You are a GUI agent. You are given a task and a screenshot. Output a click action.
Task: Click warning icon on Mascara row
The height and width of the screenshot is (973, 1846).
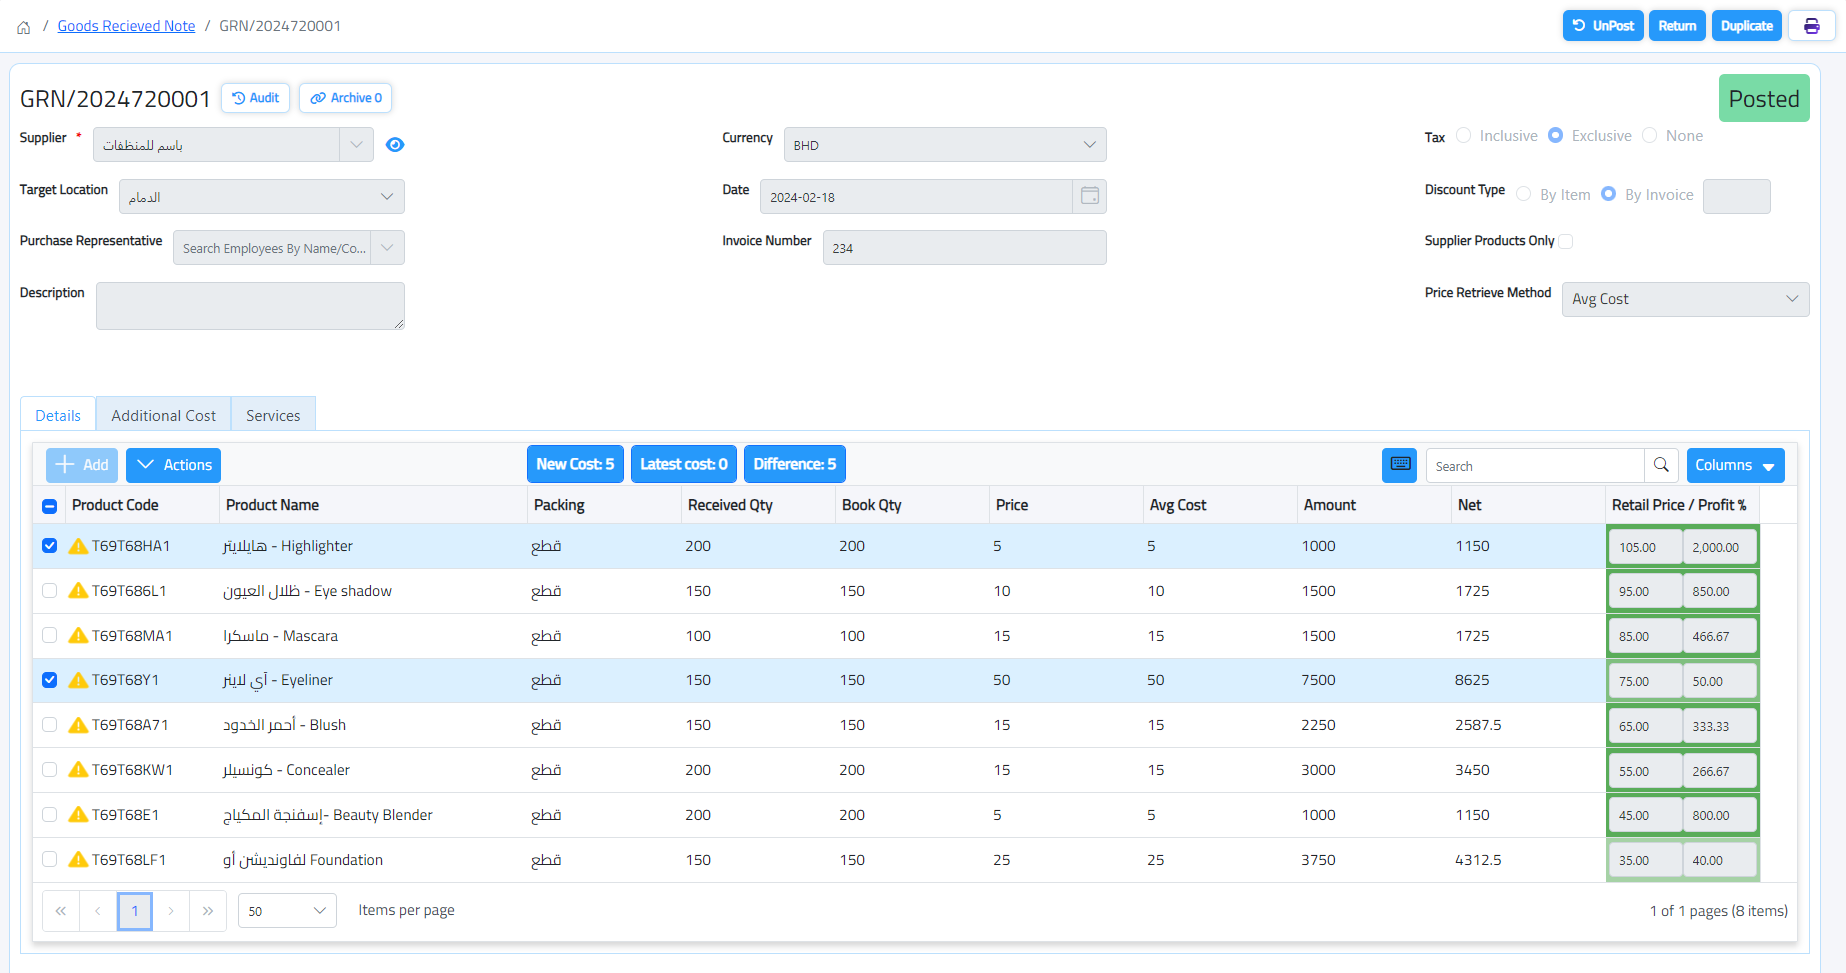tap(78, 636)
